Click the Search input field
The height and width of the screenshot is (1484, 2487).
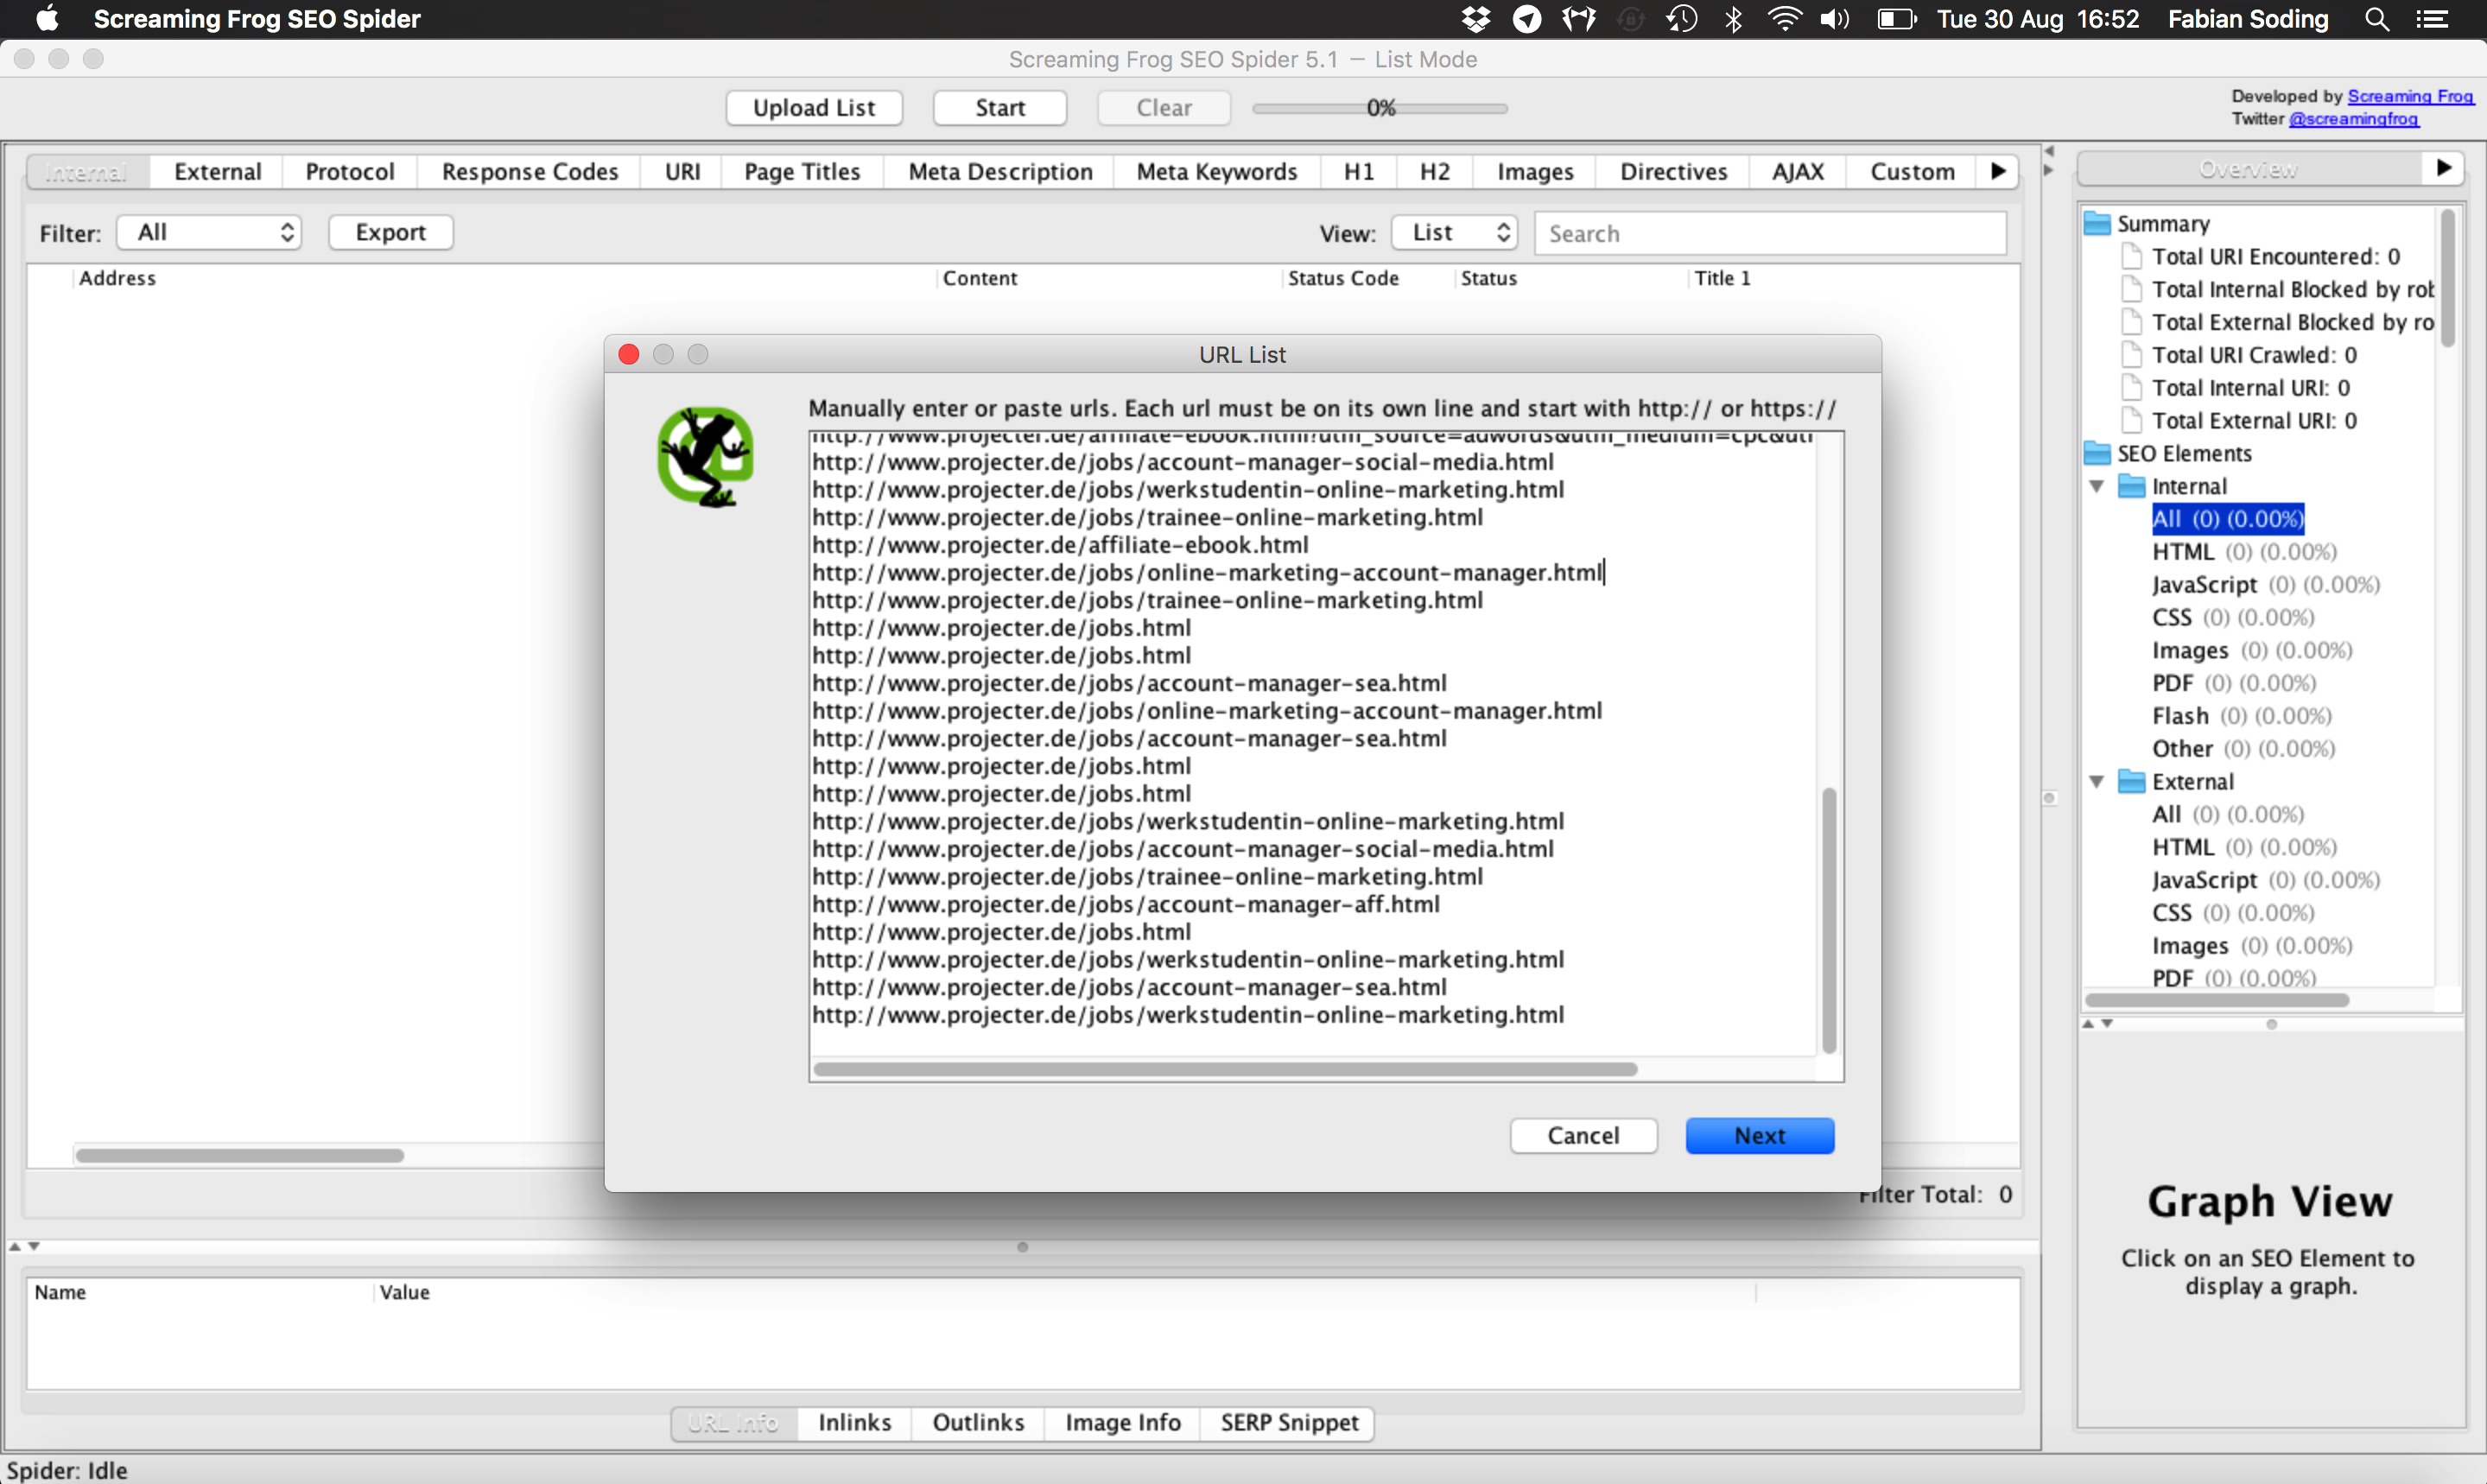pos(1765,231)
